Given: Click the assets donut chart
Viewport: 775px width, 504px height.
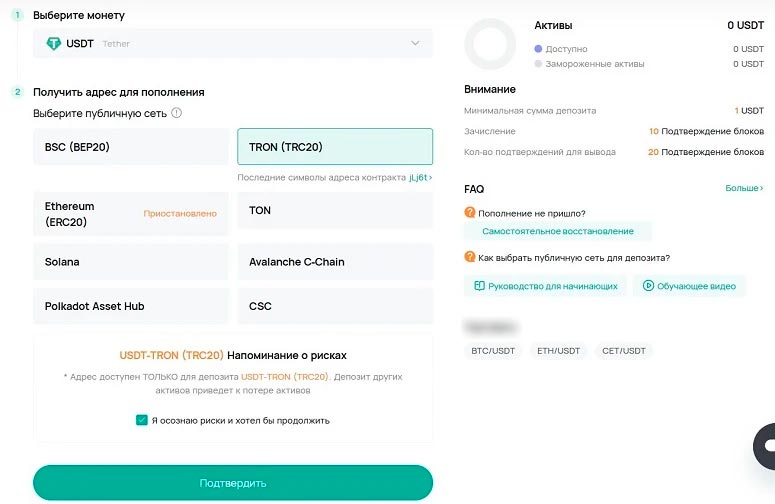Looking at the screenshot, I should click(490, 46).
